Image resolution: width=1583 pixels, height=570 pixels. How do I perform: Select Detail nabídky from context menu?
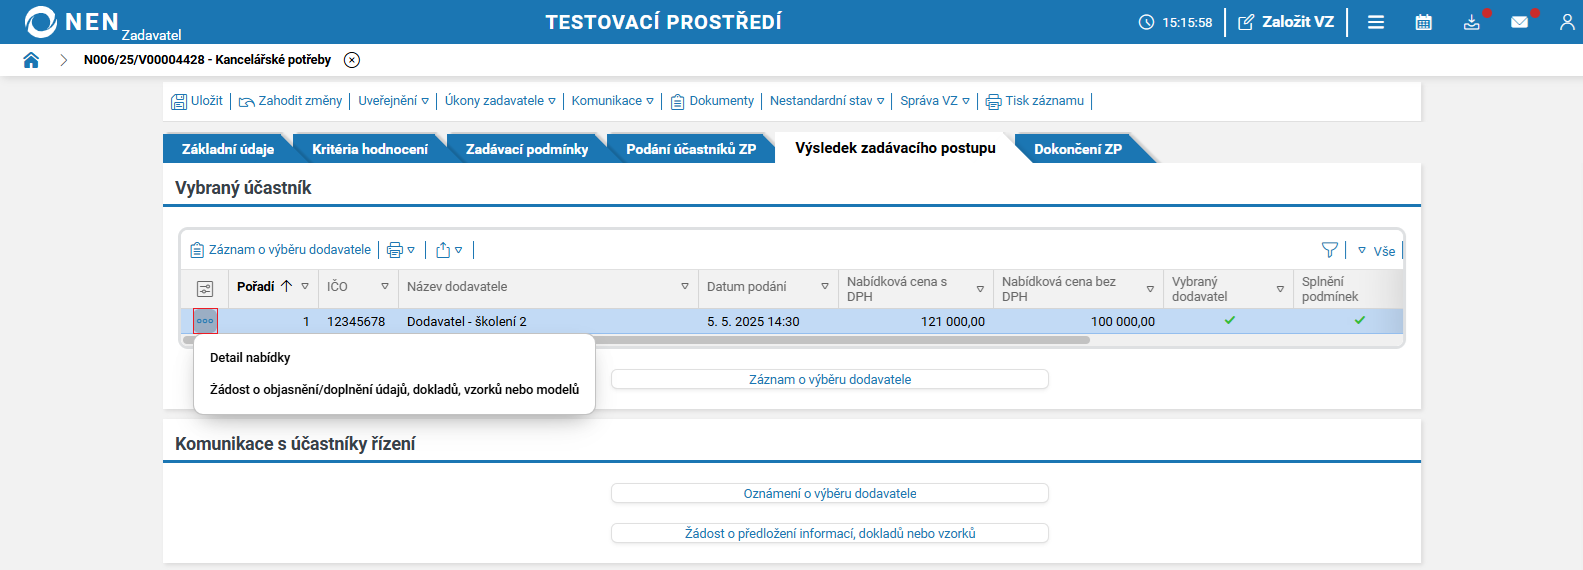tap(250, 358)
